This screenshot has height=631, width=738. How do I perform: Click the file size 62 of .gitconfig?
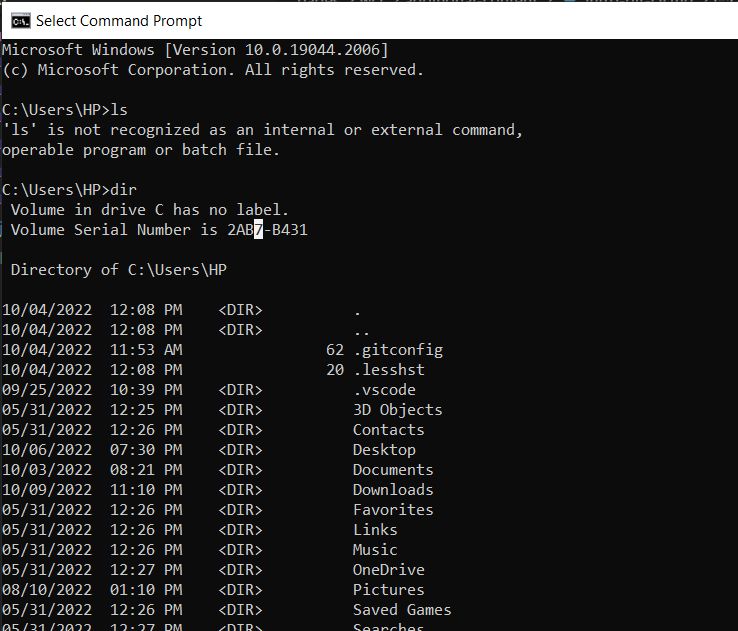335,350
